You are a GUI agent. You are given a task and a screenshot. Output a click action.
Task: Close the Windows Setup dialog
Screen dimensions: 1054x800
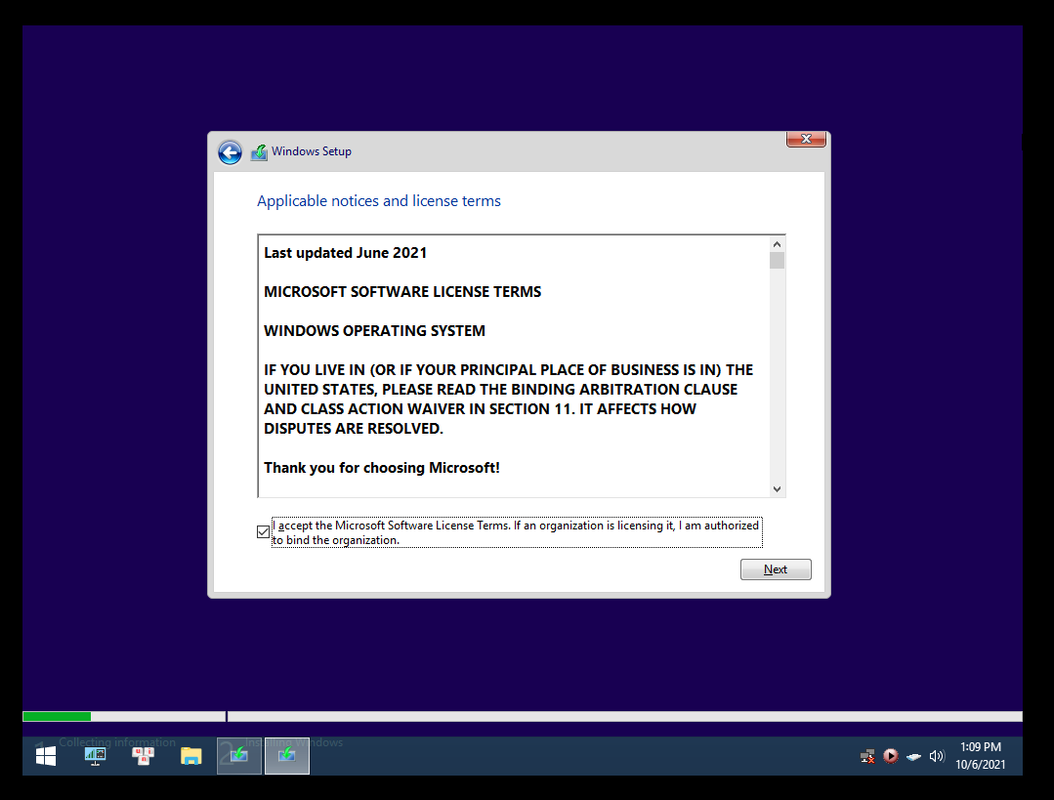point(806,139)
